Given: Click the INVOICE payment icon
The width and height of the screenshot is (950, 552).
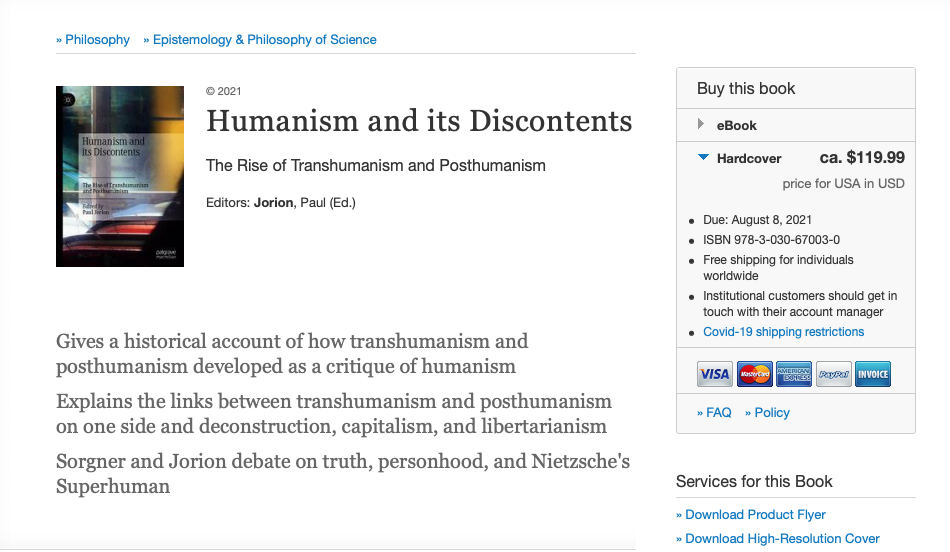Looking at the screenshot, I should pyautogui.click(x=873, y=374).
